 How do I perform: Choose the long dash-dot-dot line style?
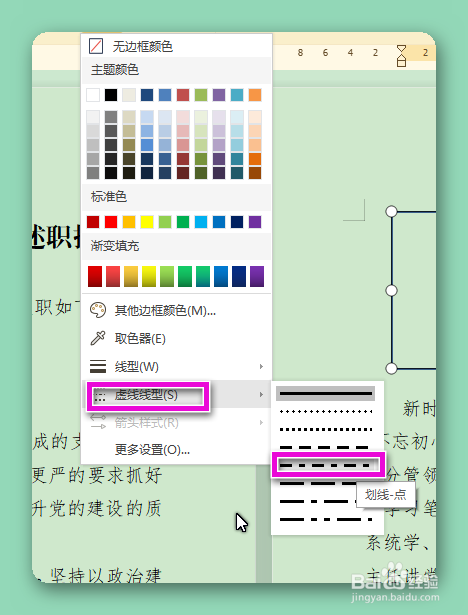coord(326,519)
